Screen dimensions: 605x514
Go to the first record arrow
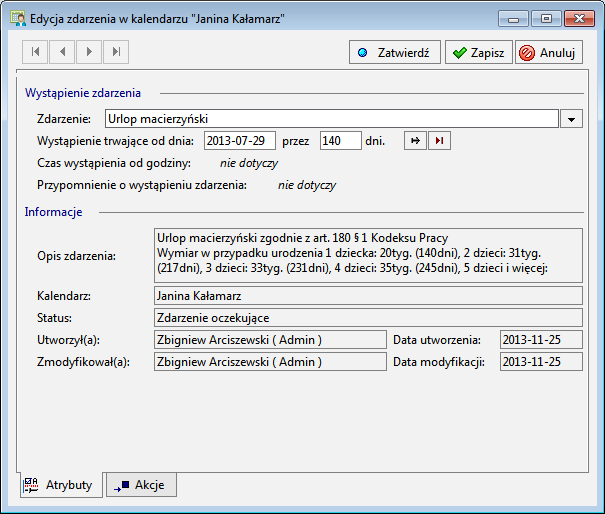pyautogui.click(x=35, y=52)
